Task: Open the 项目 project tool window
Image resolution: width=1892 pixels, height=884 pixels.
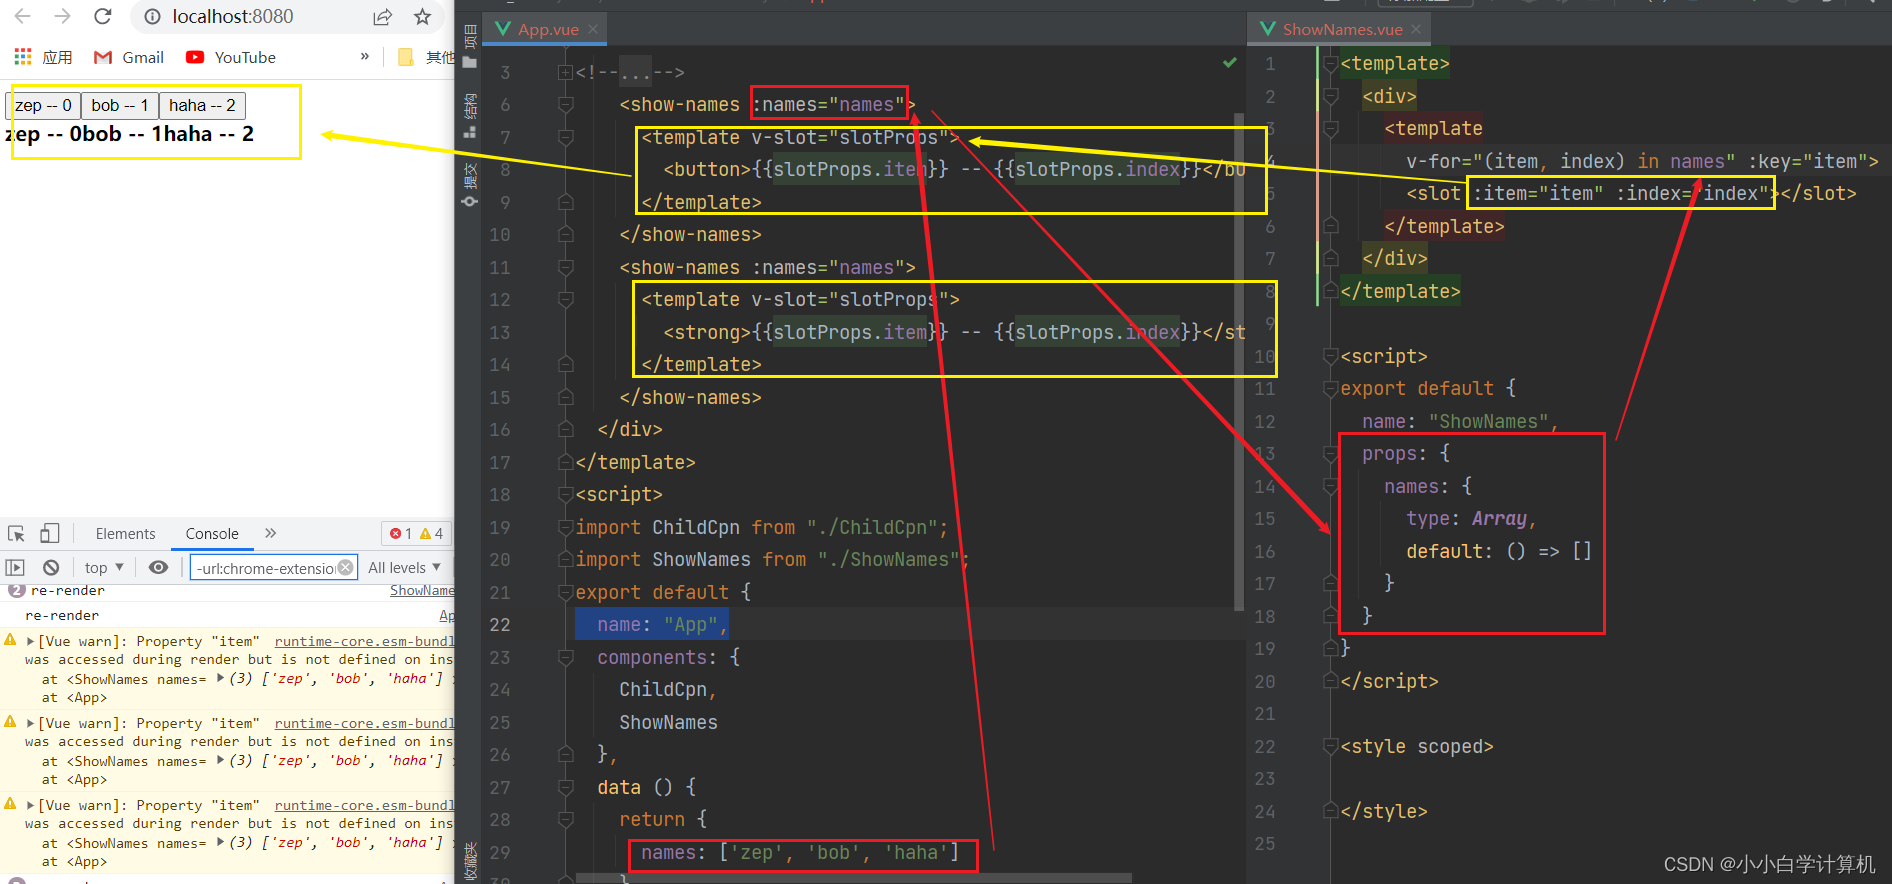Action: [470, 46]
